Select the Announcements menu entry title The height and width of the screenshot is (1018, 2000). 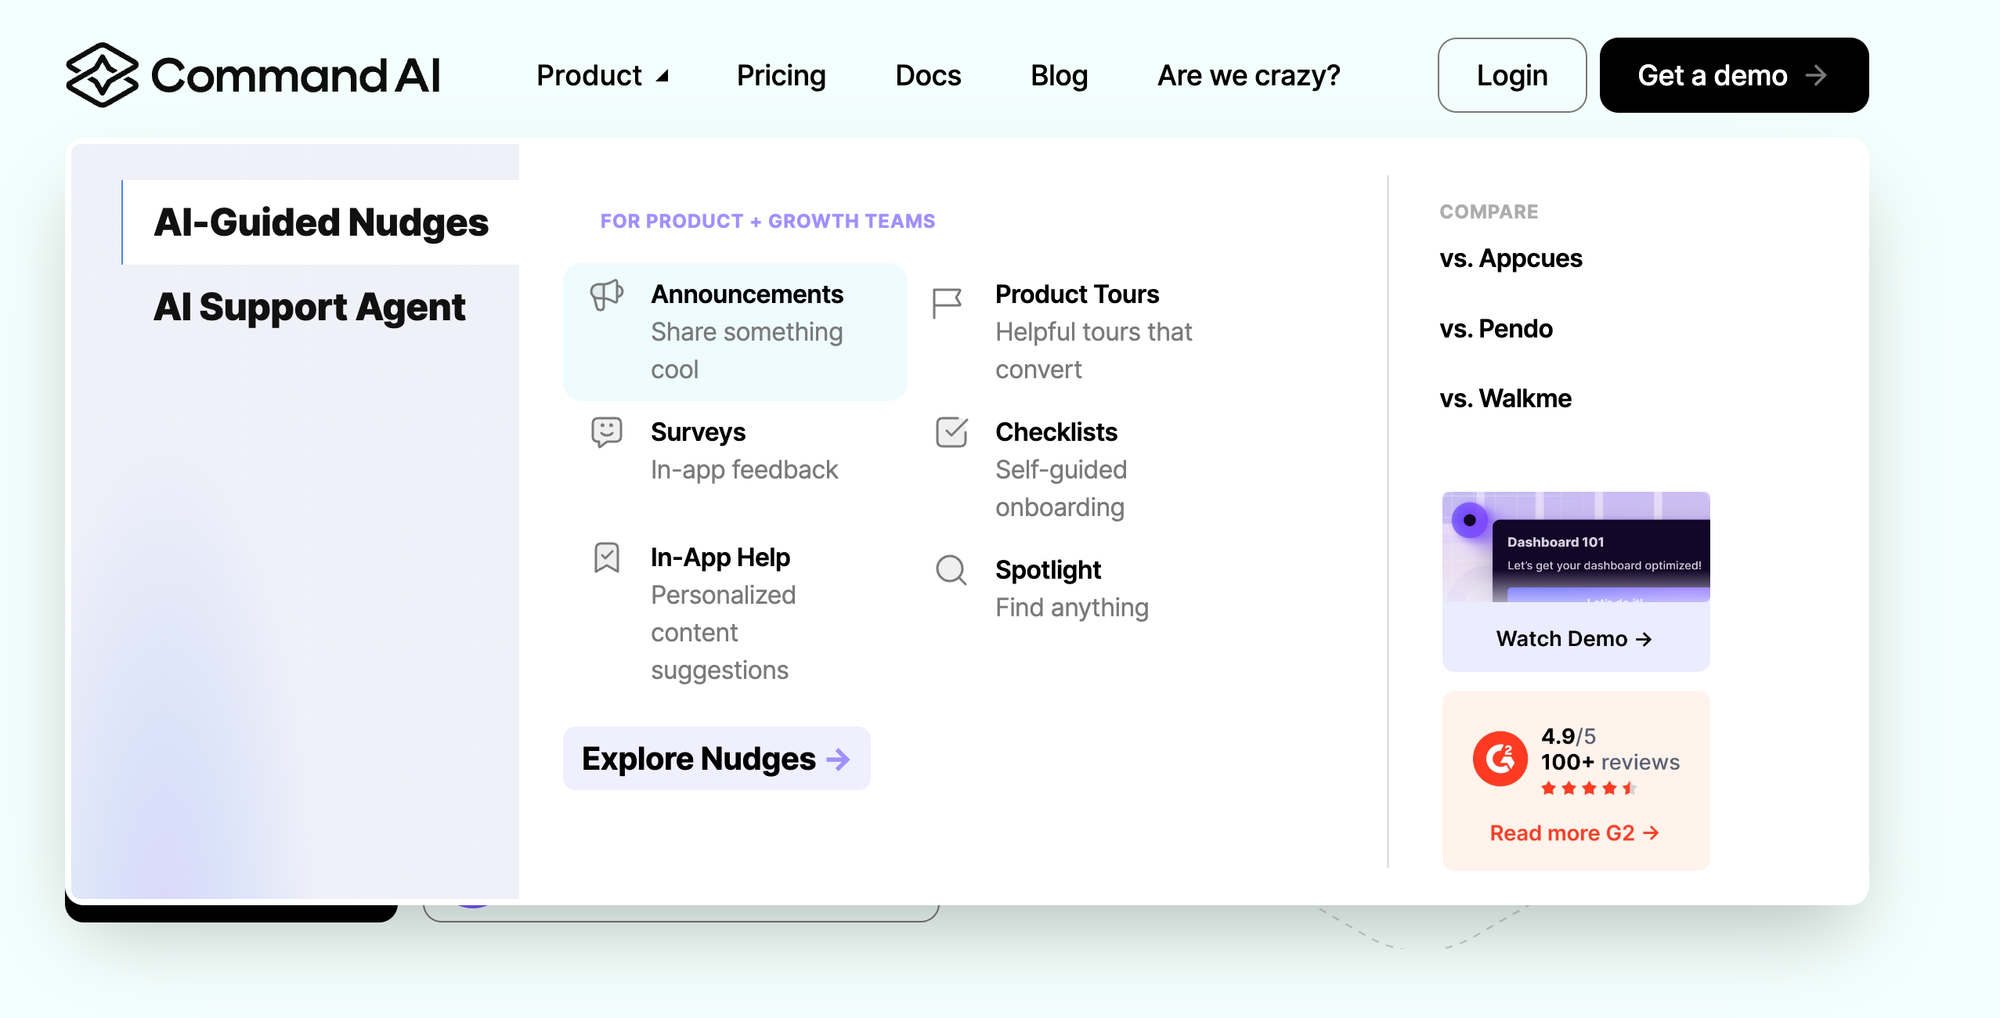pos(747,294)
